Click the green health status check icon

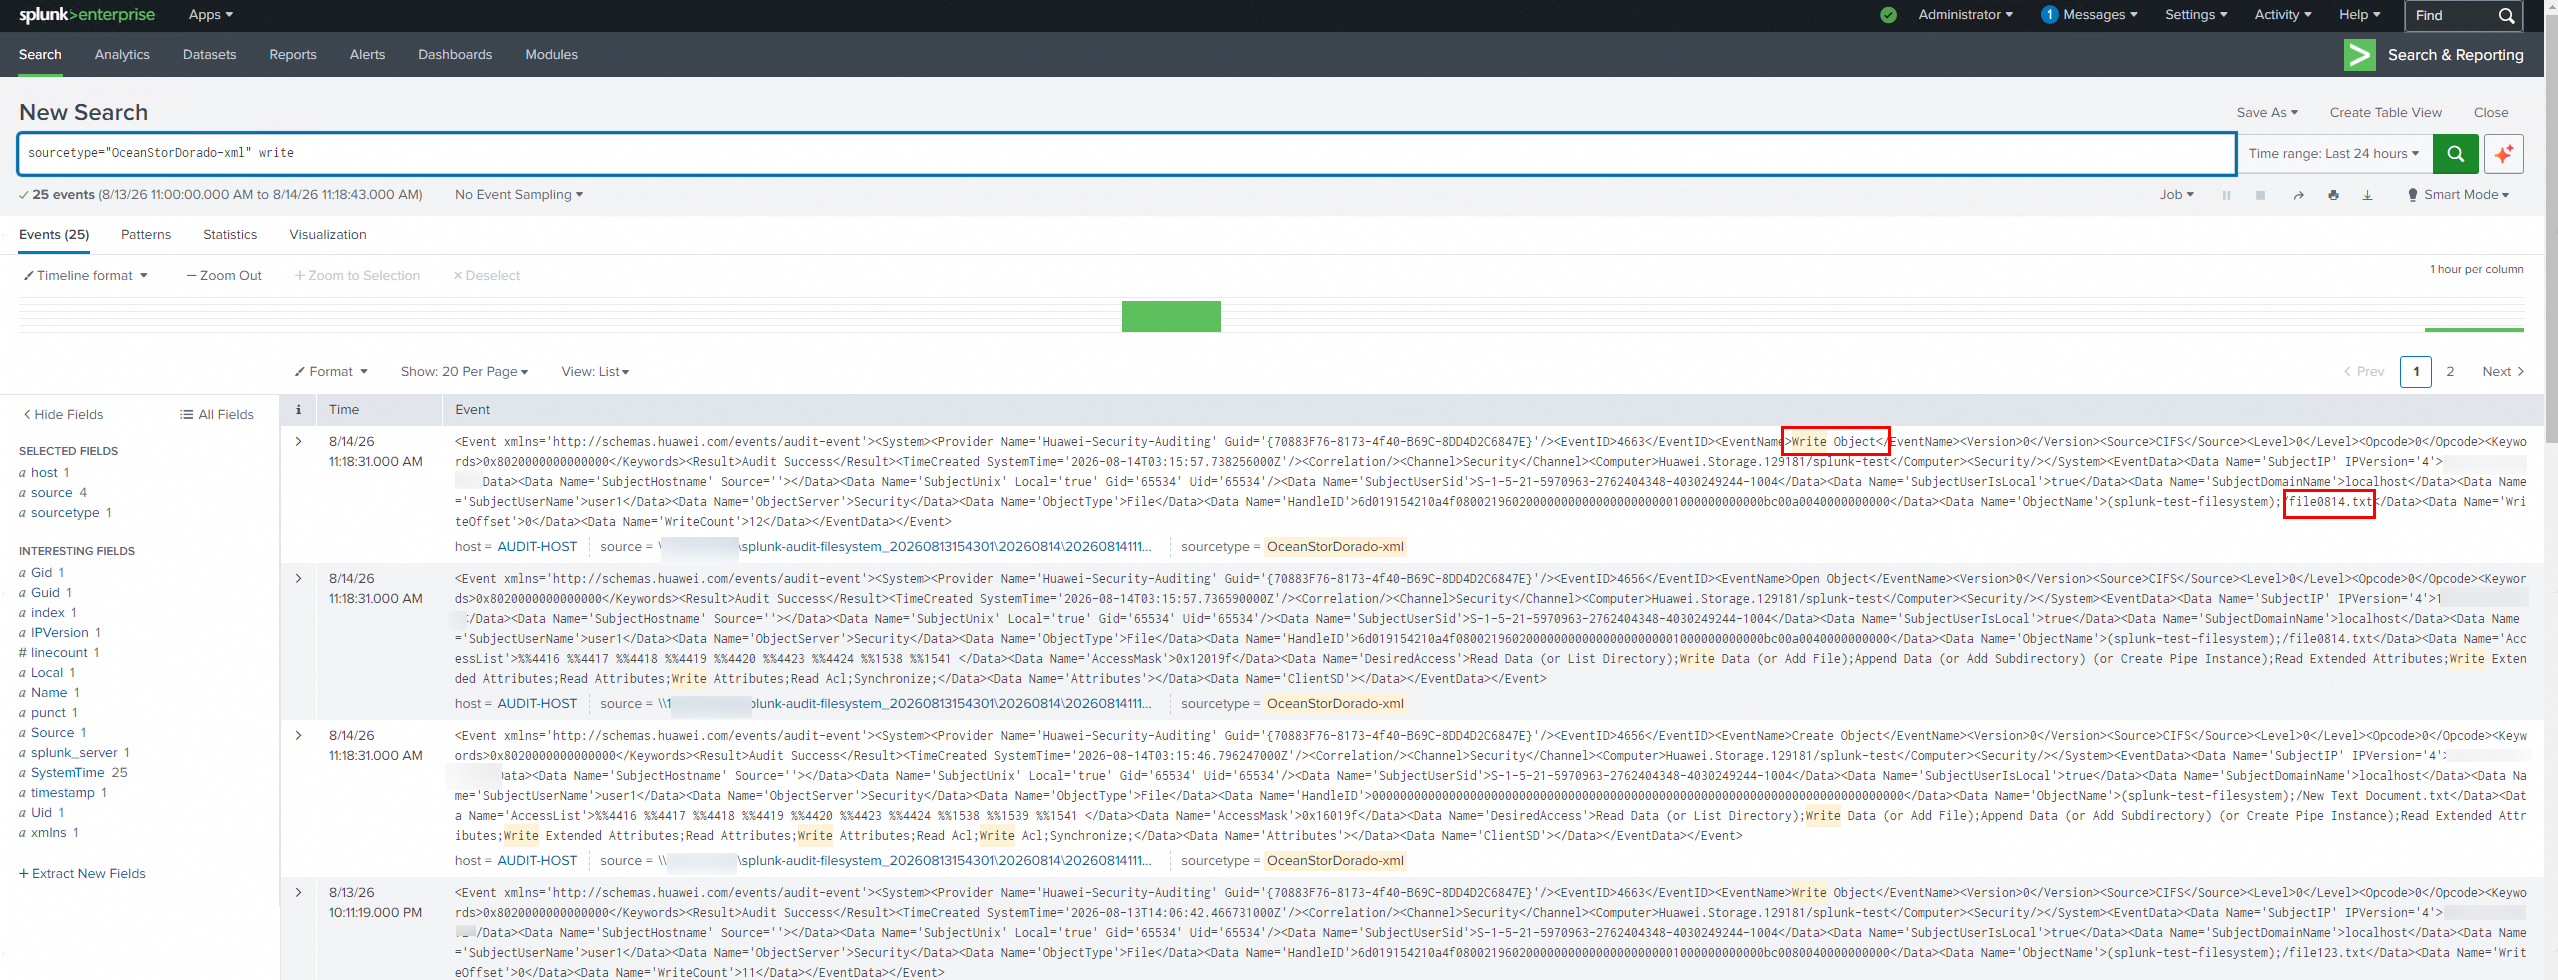click(1888, 15)
